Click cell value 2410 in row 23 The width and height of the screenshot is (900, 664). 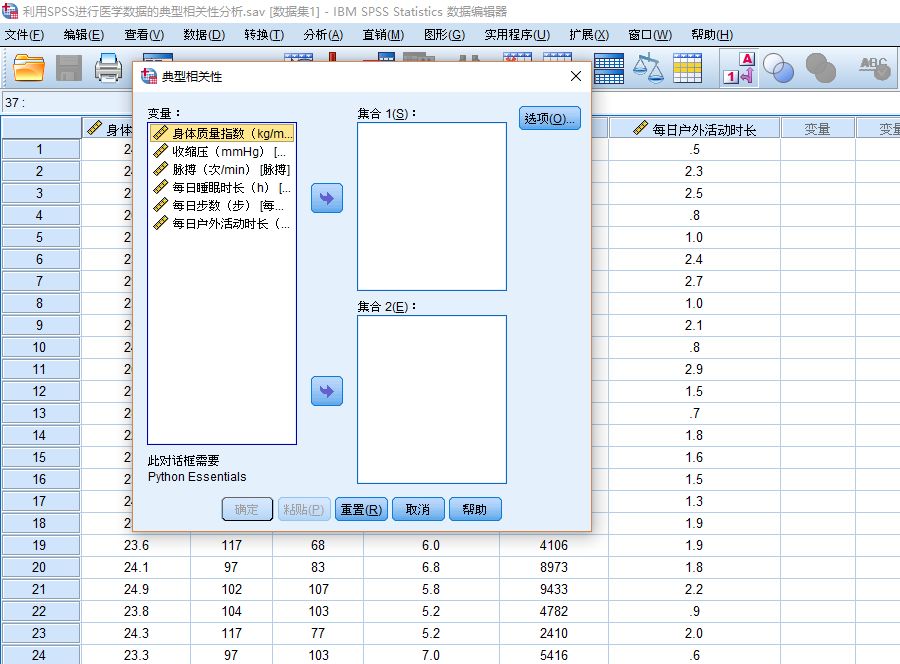coord(553,633)
